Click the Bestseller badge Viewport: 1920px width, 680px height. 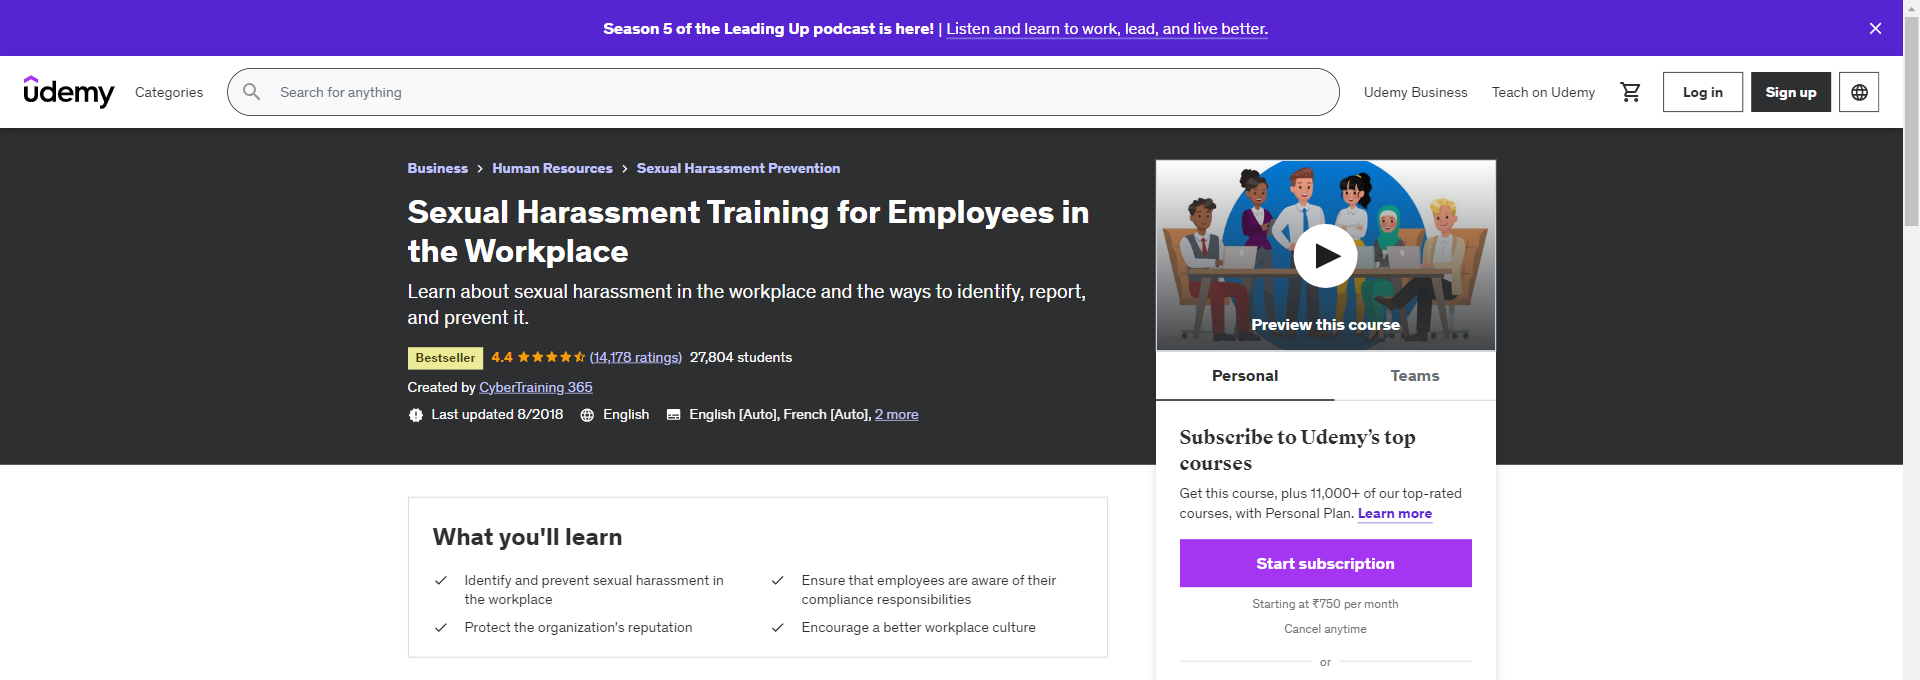tap(445, 358)
